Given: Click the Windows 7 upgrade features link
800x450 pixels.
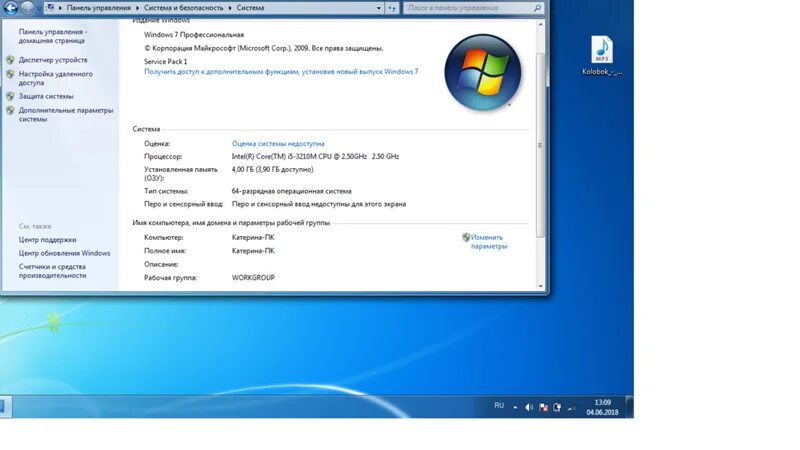Looking at the screenshot, I should pos(281,72).
